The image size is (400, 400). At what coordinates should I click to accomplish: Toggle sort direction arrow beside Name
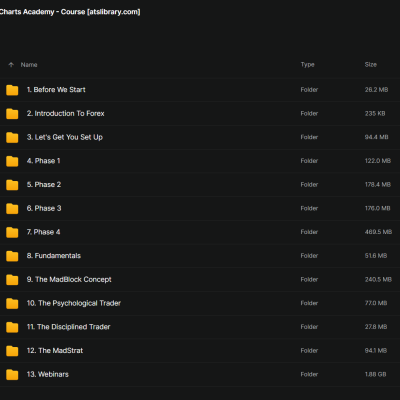click(11, 65)
